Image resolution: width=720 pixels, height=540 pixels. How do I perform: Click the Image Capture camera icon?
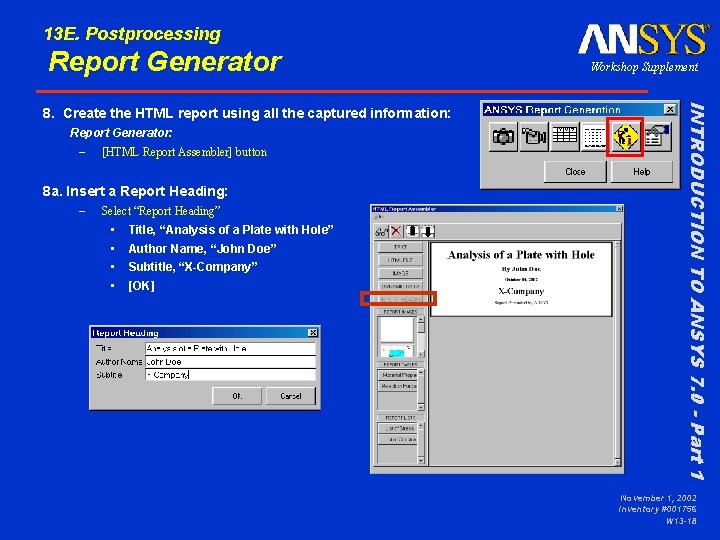click(x=503, y=136)
